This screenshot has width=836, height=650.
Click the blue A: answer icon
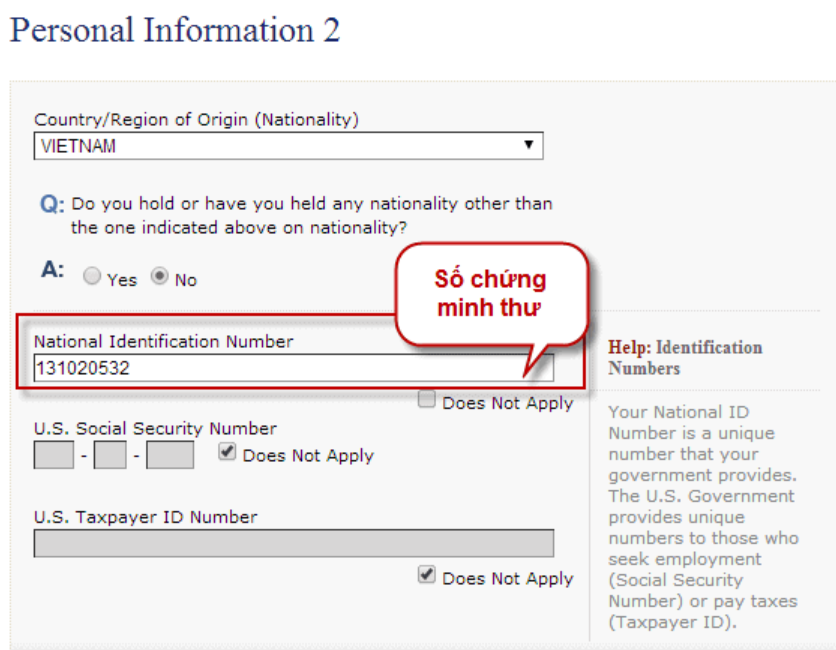coord(52,270)
